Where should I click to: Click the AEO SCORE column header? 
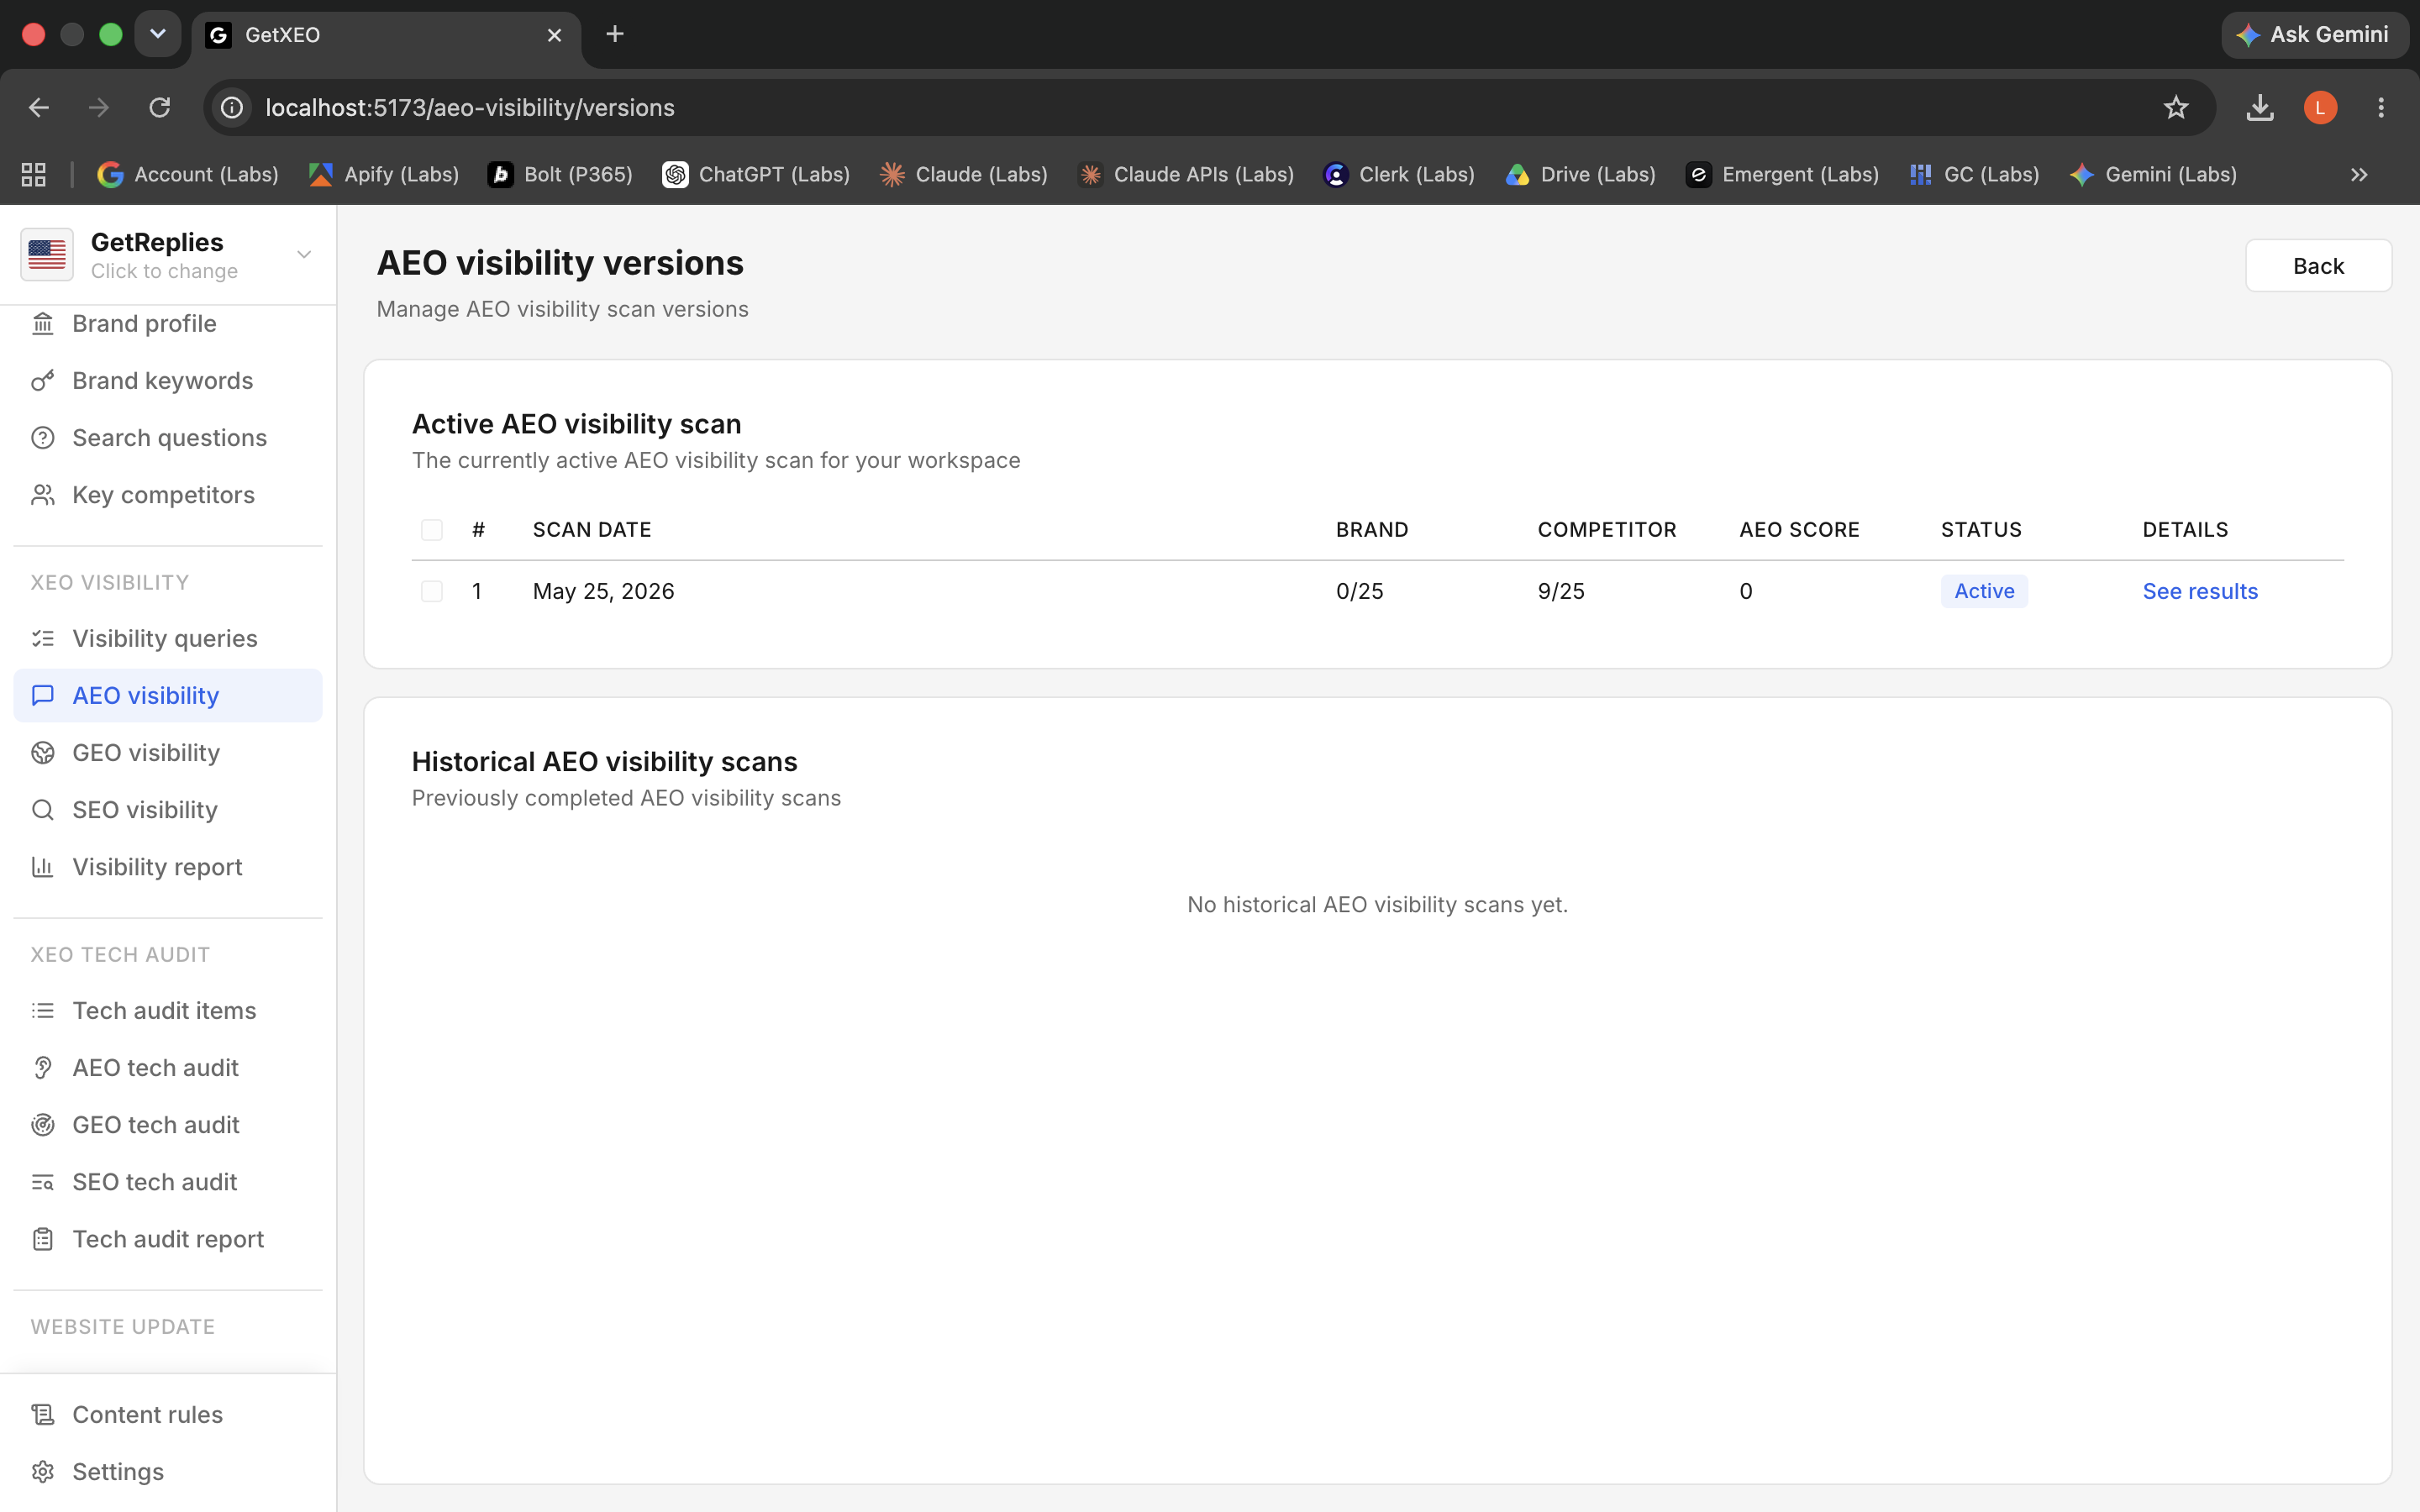pyautogui.click(x=1799, y=530)
